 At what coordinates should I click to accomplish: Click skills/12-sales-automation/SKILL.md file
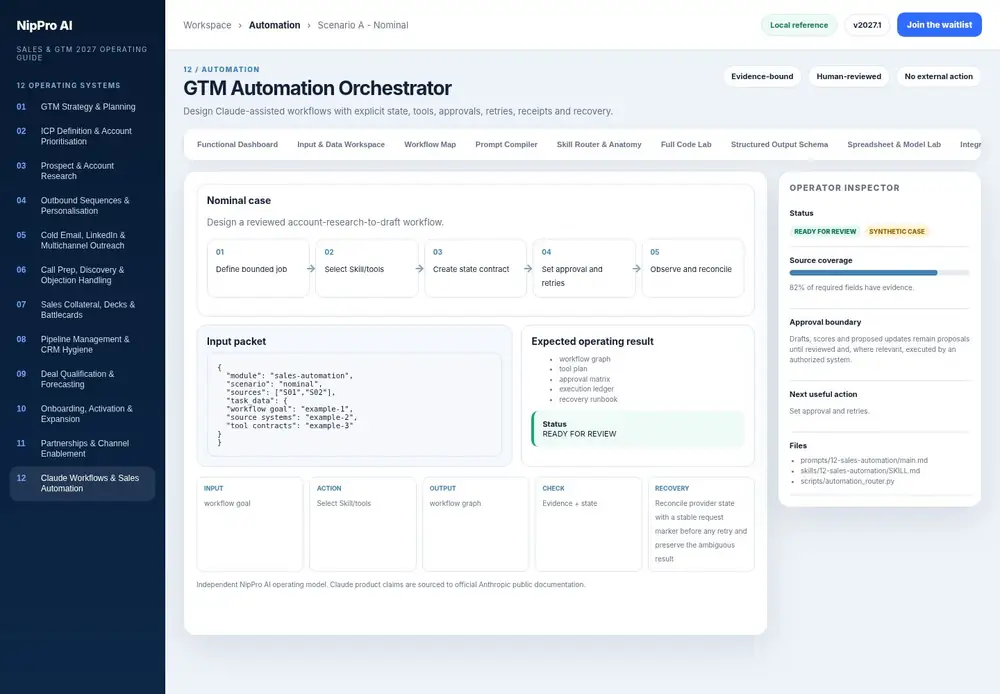pos(860,471)
